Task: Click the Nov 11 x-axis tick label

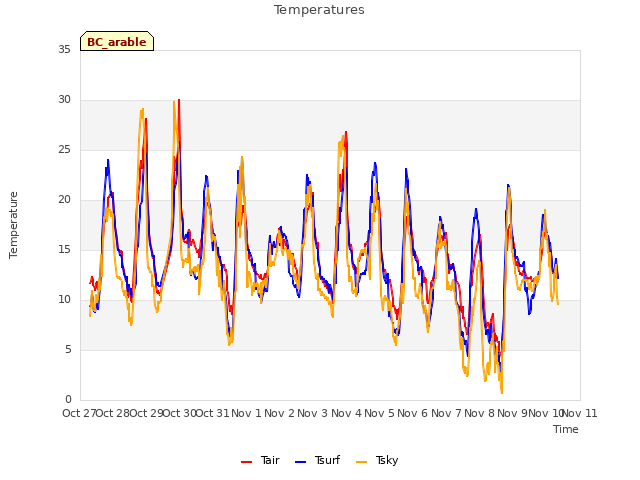Action: coord(580,413)
